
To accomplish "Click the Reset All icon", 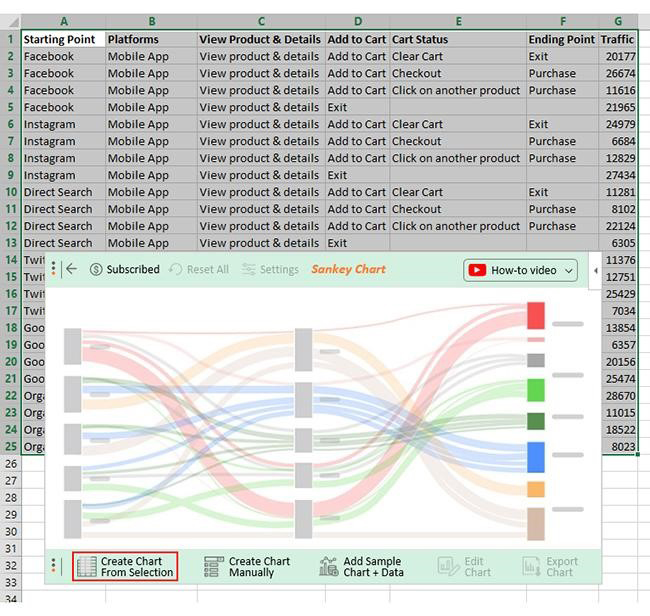I will click(175, 269).
